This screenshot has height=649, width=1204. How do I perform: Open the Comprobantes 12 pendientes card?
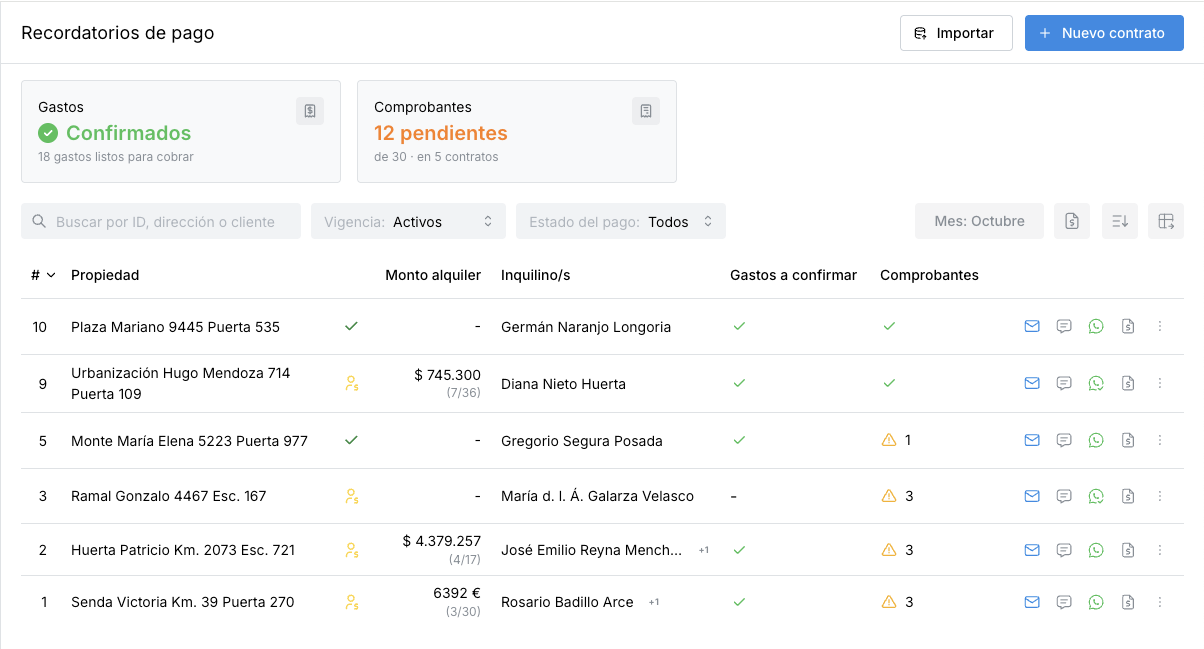coord(517,132)
